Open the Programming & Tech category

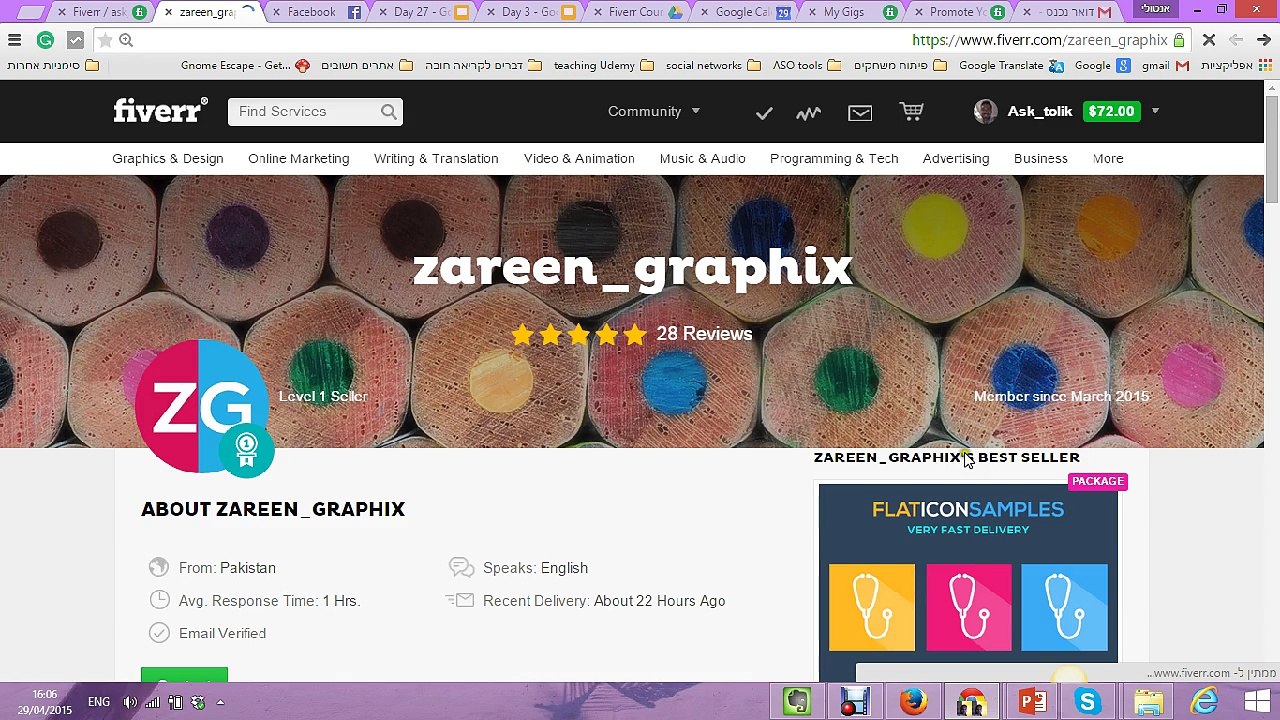(834, 158)
